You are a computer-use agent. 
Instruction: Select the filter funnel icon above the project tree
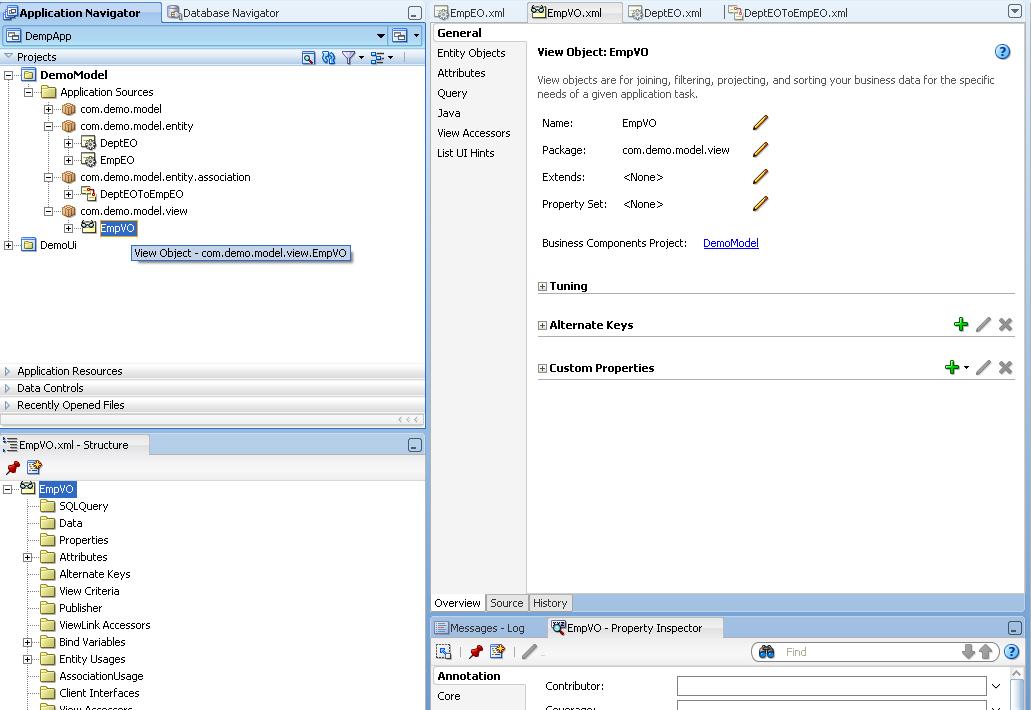point(348,57)
